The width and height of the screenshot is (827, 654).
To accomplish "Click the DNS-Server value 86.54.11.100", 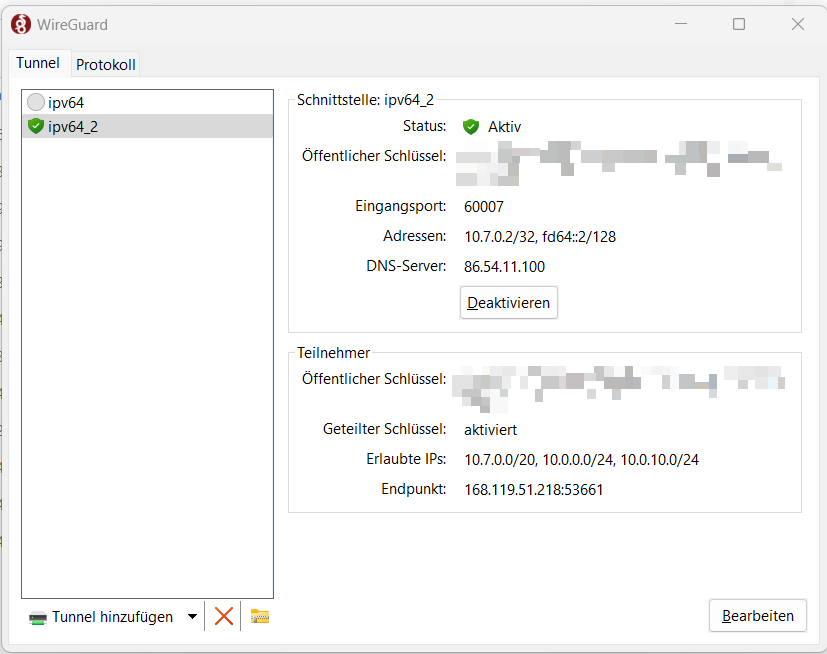I will pos(504,266).
